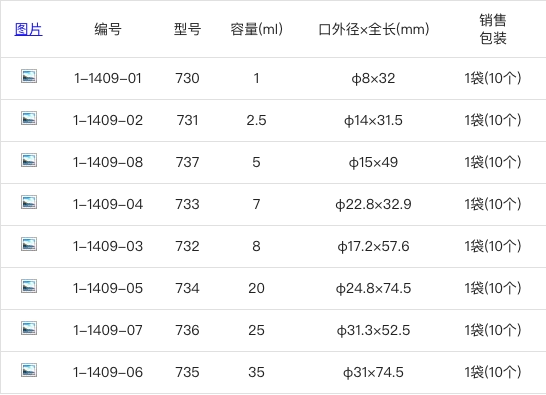Click the 口外径×全长(mm) column header

(x=374, y=29)
